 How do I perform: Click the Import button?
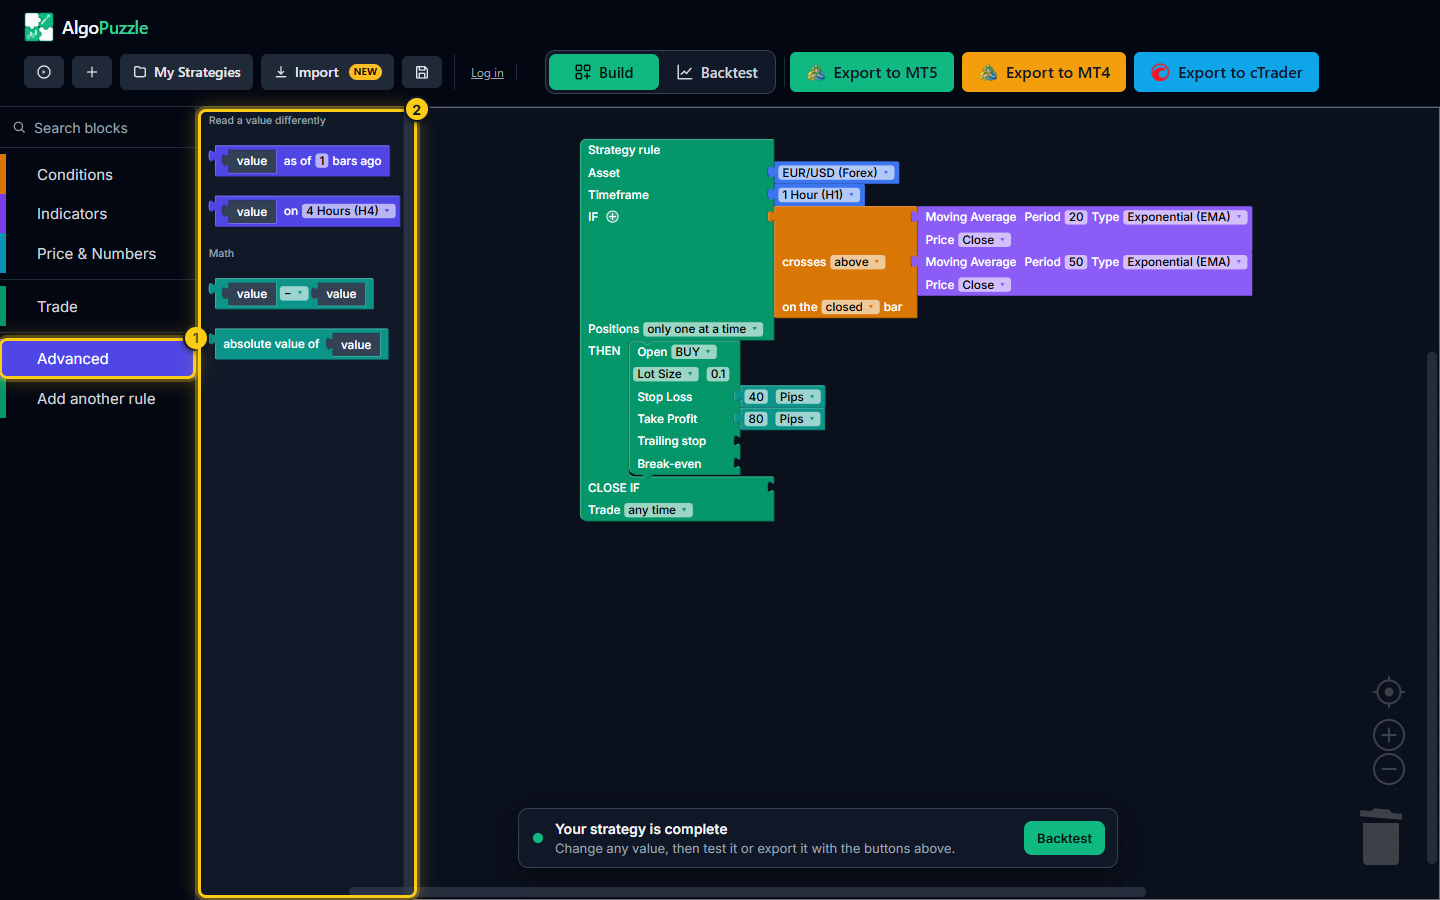(327, 72)
